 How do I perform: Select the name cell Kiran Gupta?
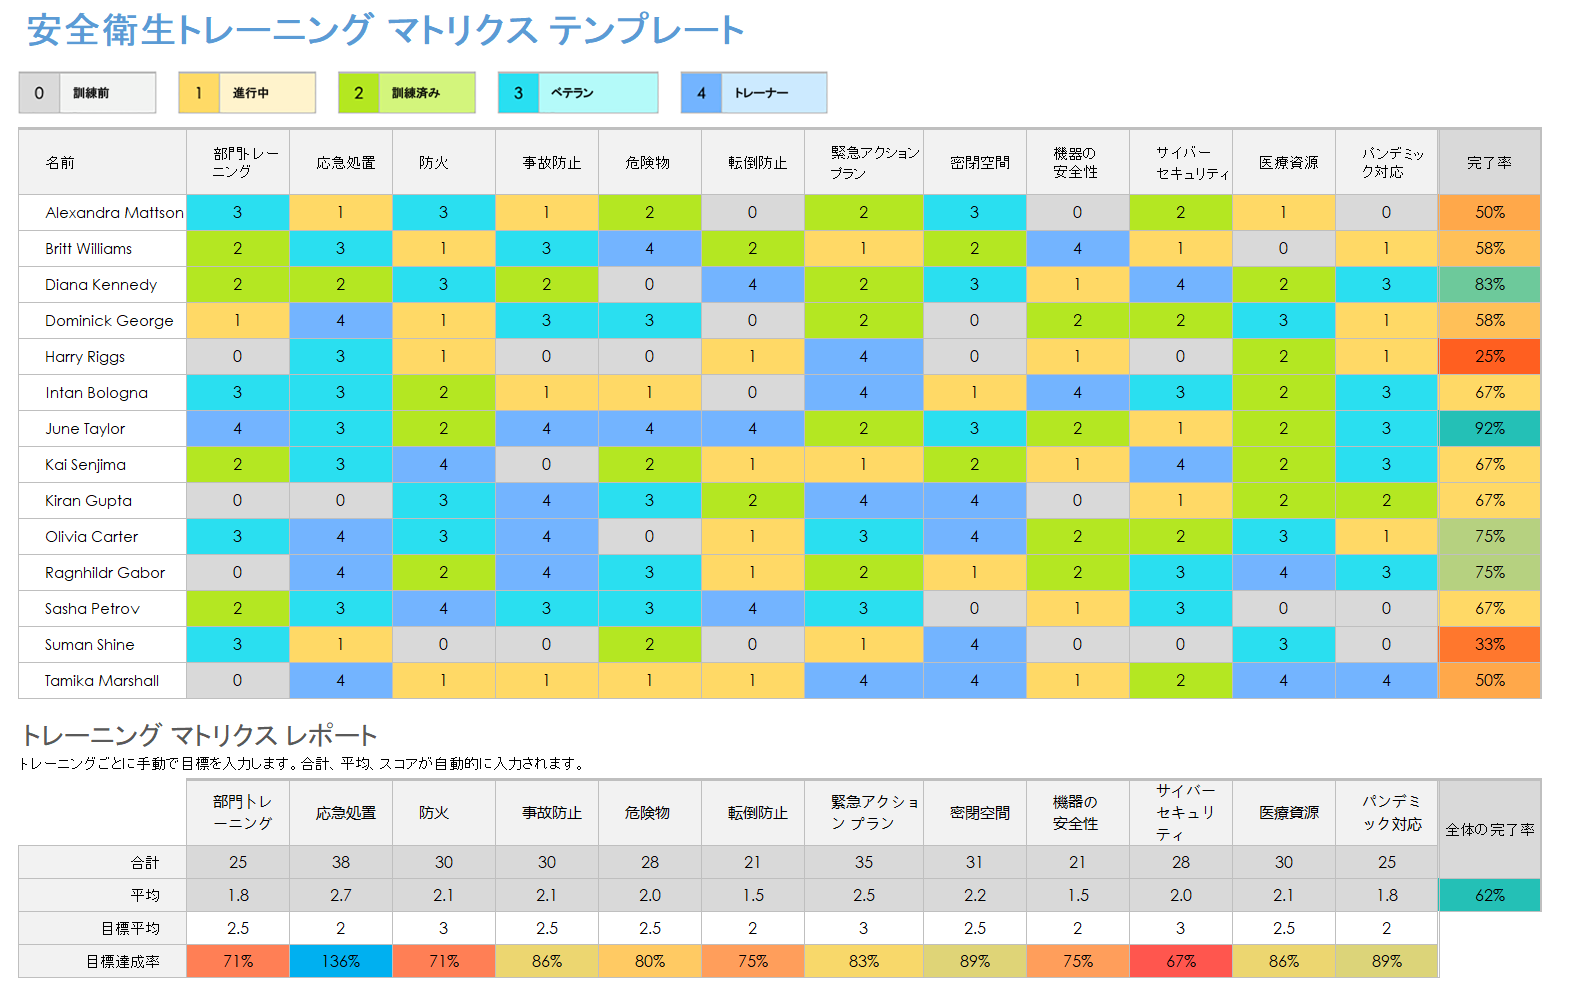click(103, 500)
